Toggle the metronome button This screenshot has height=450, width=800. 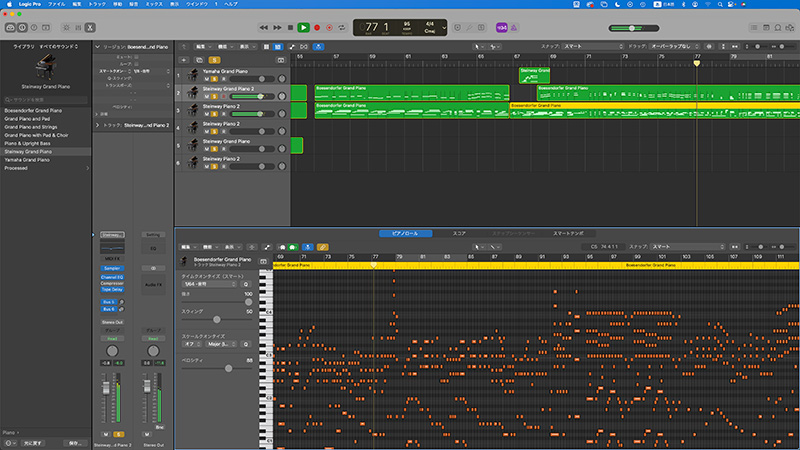(514, 28)
